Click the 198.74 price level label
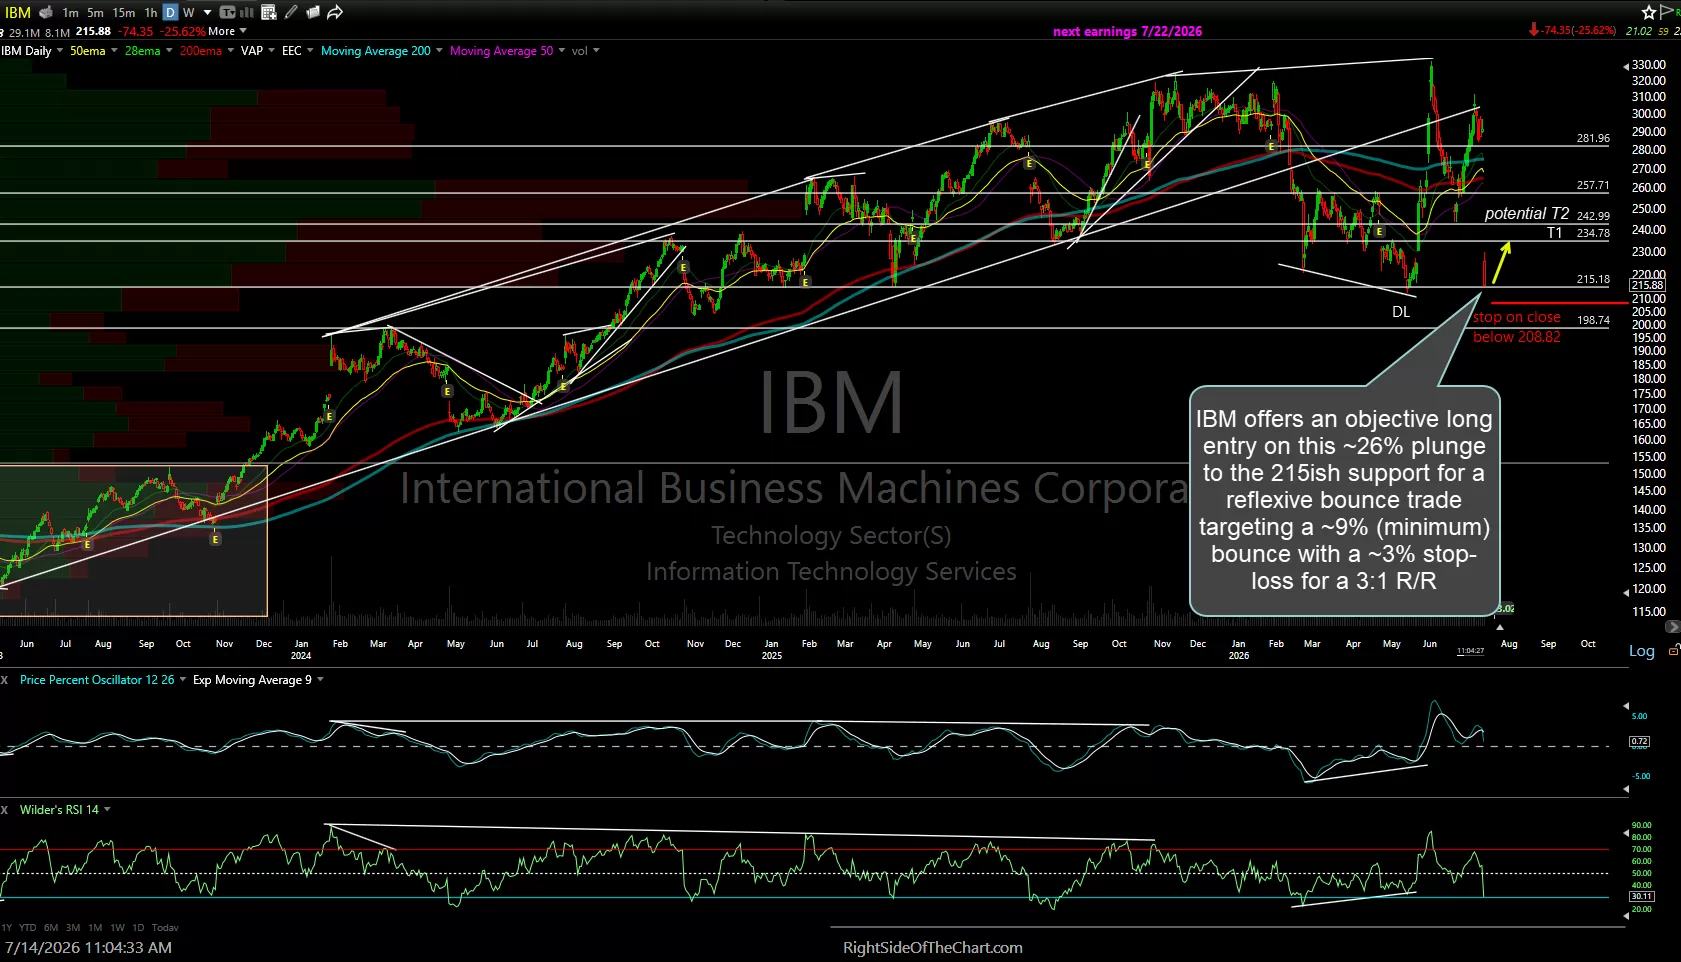 1593,321
